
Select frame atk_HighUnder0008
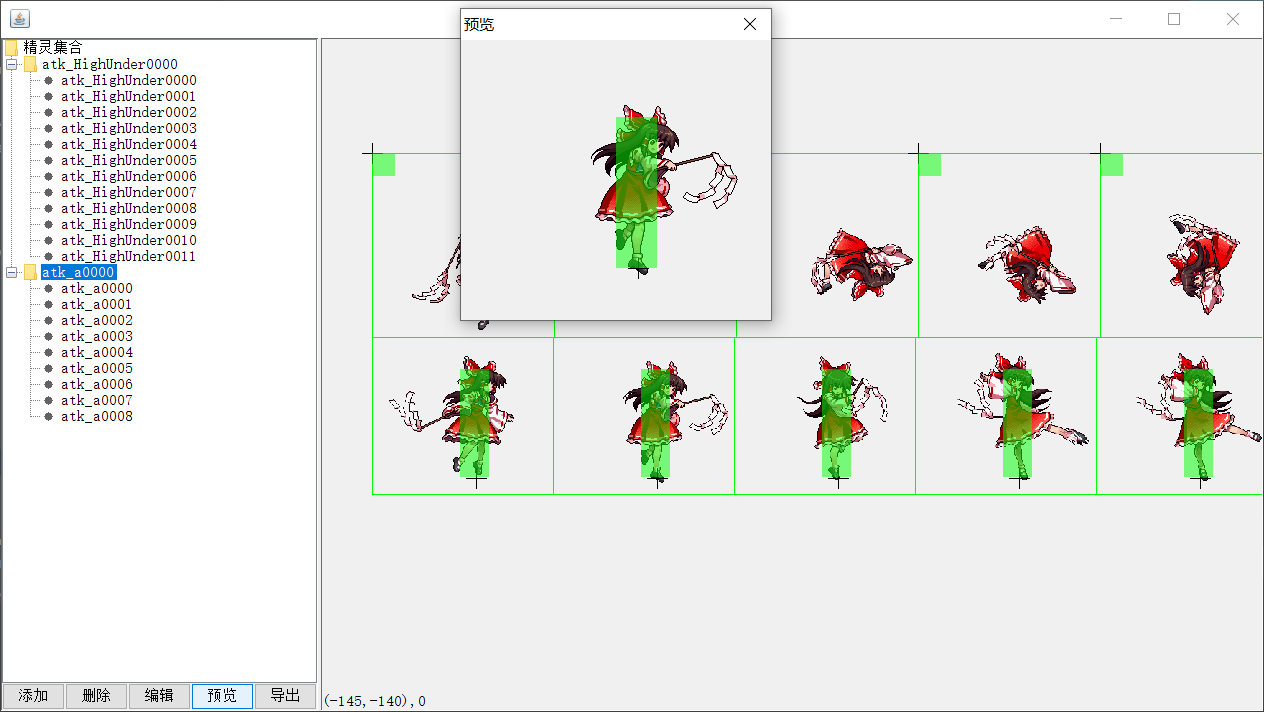(128, 208)
